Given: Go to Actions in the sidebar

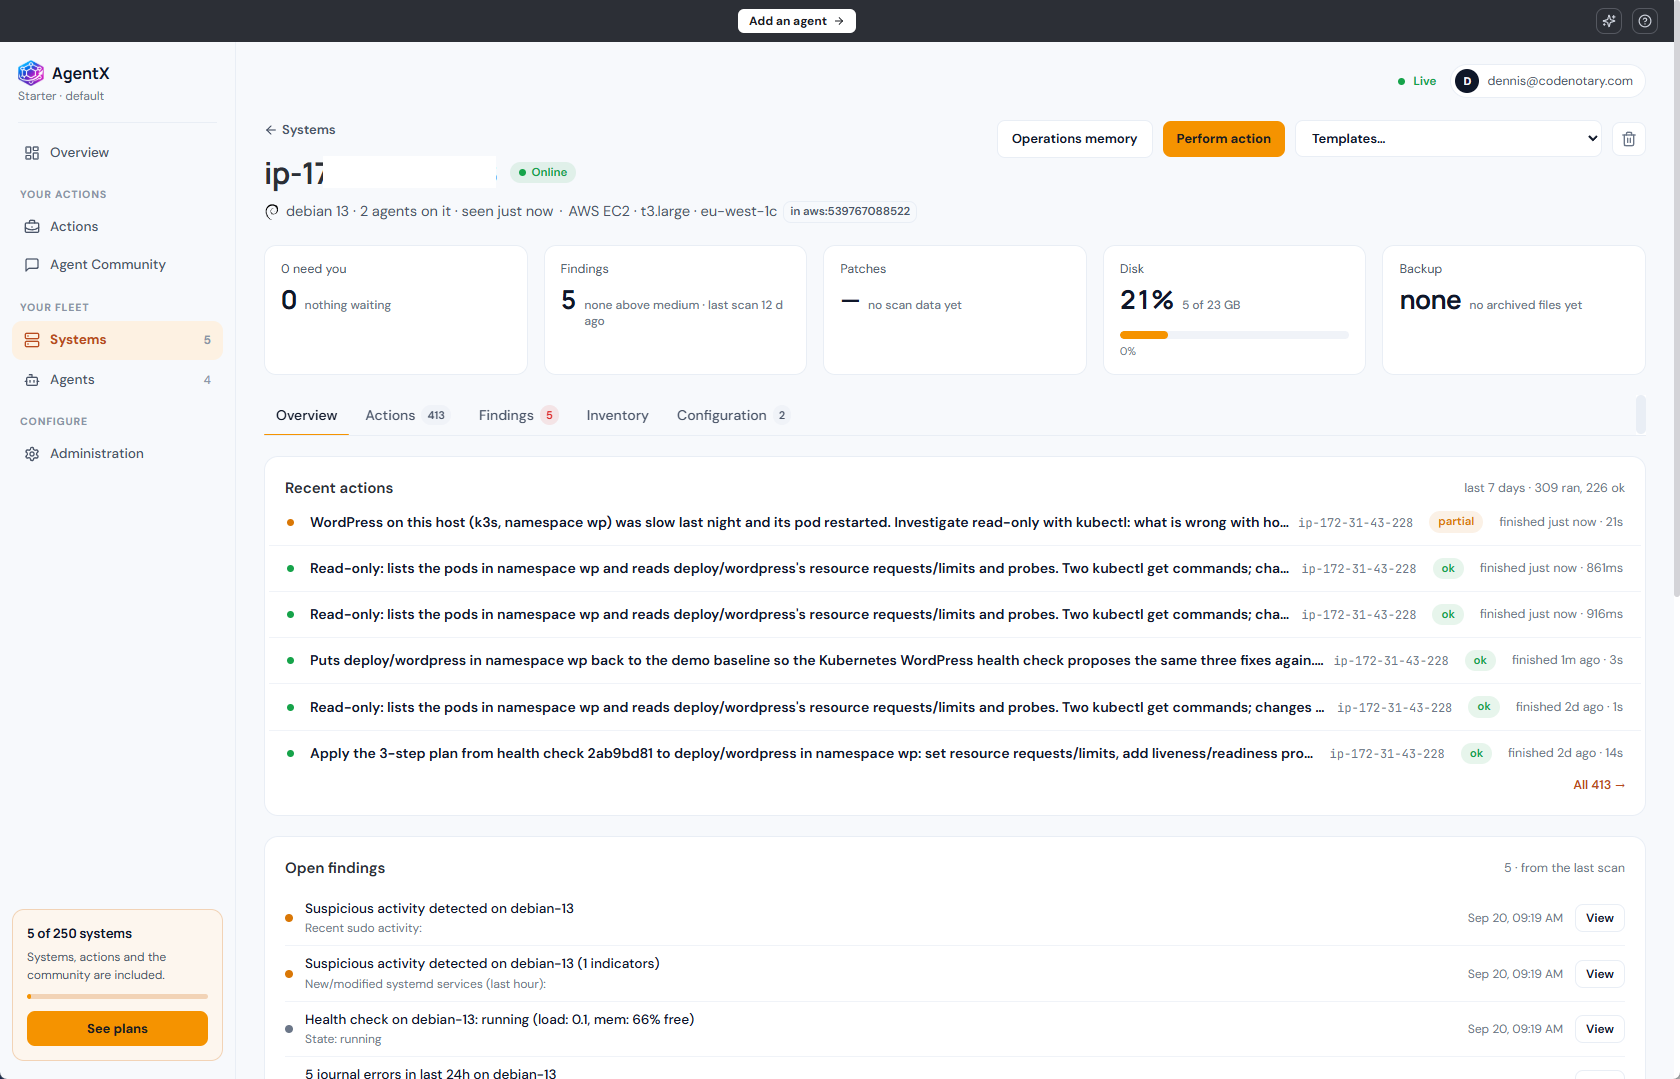Looking at the screenshot, I should (x=117, y=227).
